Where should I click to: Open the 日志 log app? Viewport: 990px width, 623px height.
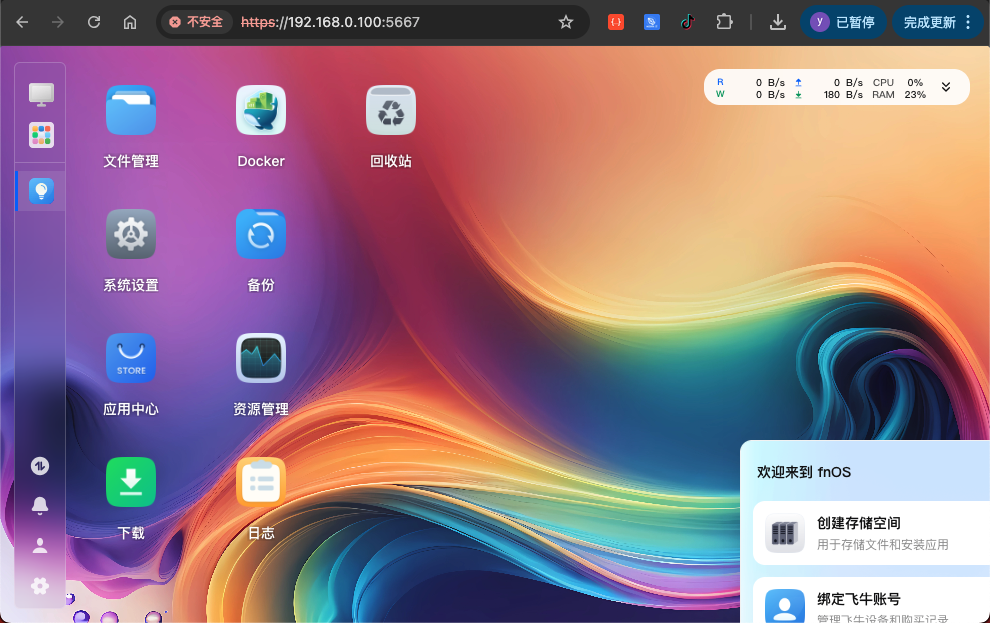click(x=261, y=482)
